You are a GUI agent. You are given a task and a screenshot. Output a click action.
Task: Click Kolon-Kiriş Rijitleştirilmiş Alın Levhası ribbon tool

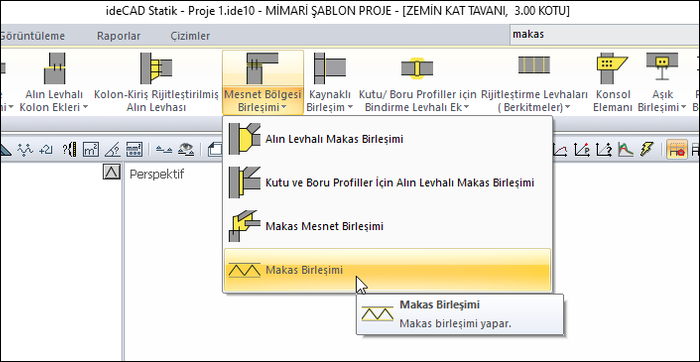tap(156, 82)
